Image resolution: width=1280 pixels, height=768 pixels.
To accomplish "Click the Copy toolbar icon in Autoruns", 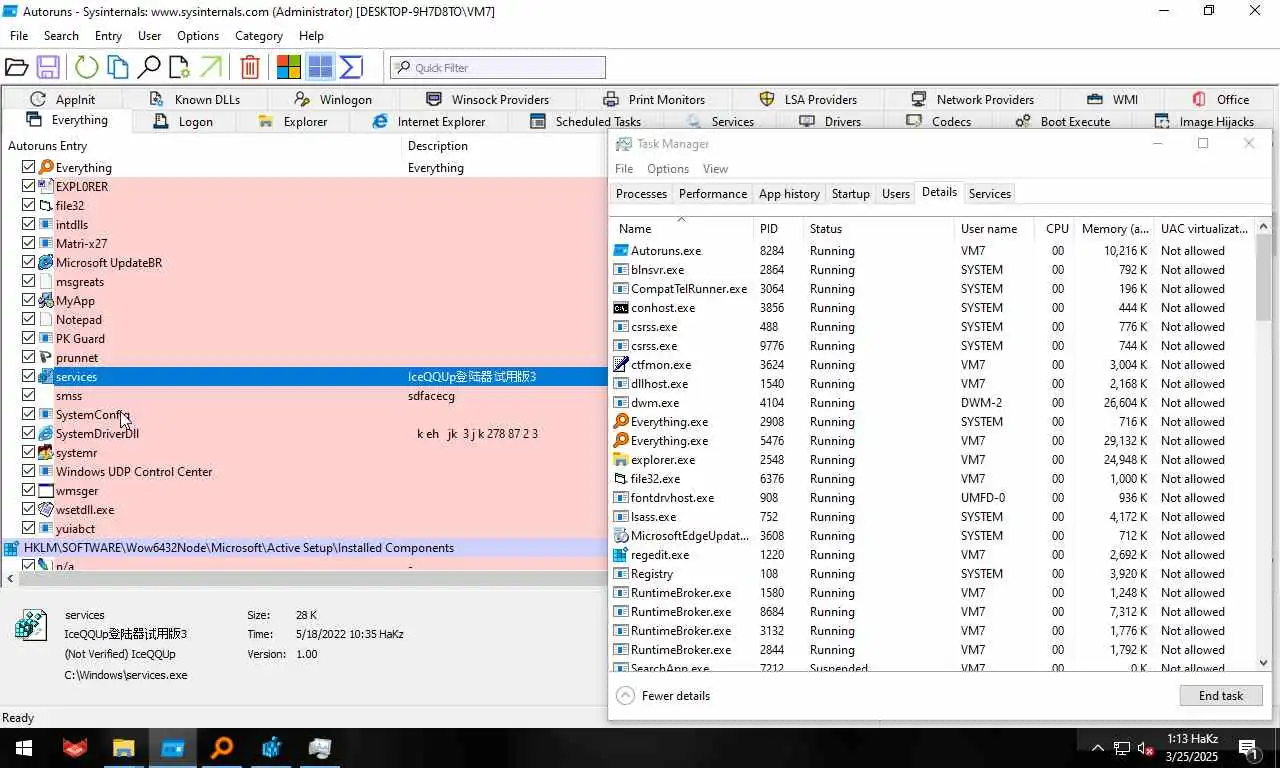I will click(x=118, y=67).
